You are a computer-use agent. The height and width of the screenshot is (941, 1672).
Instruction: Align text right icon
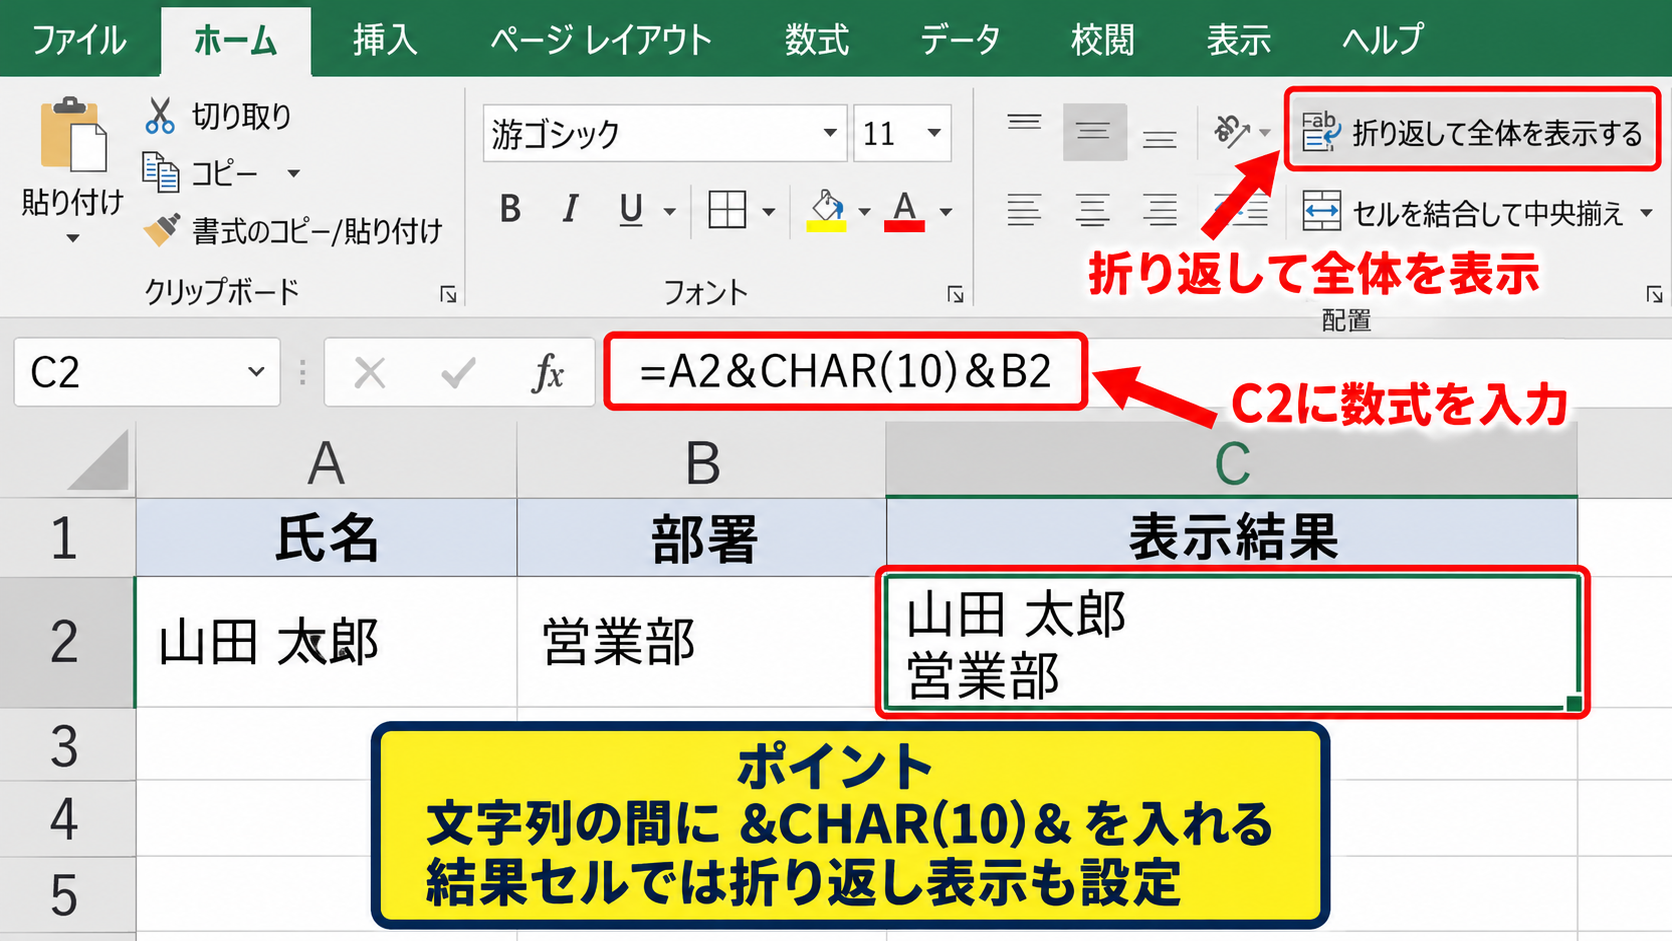coord(1160,211)
